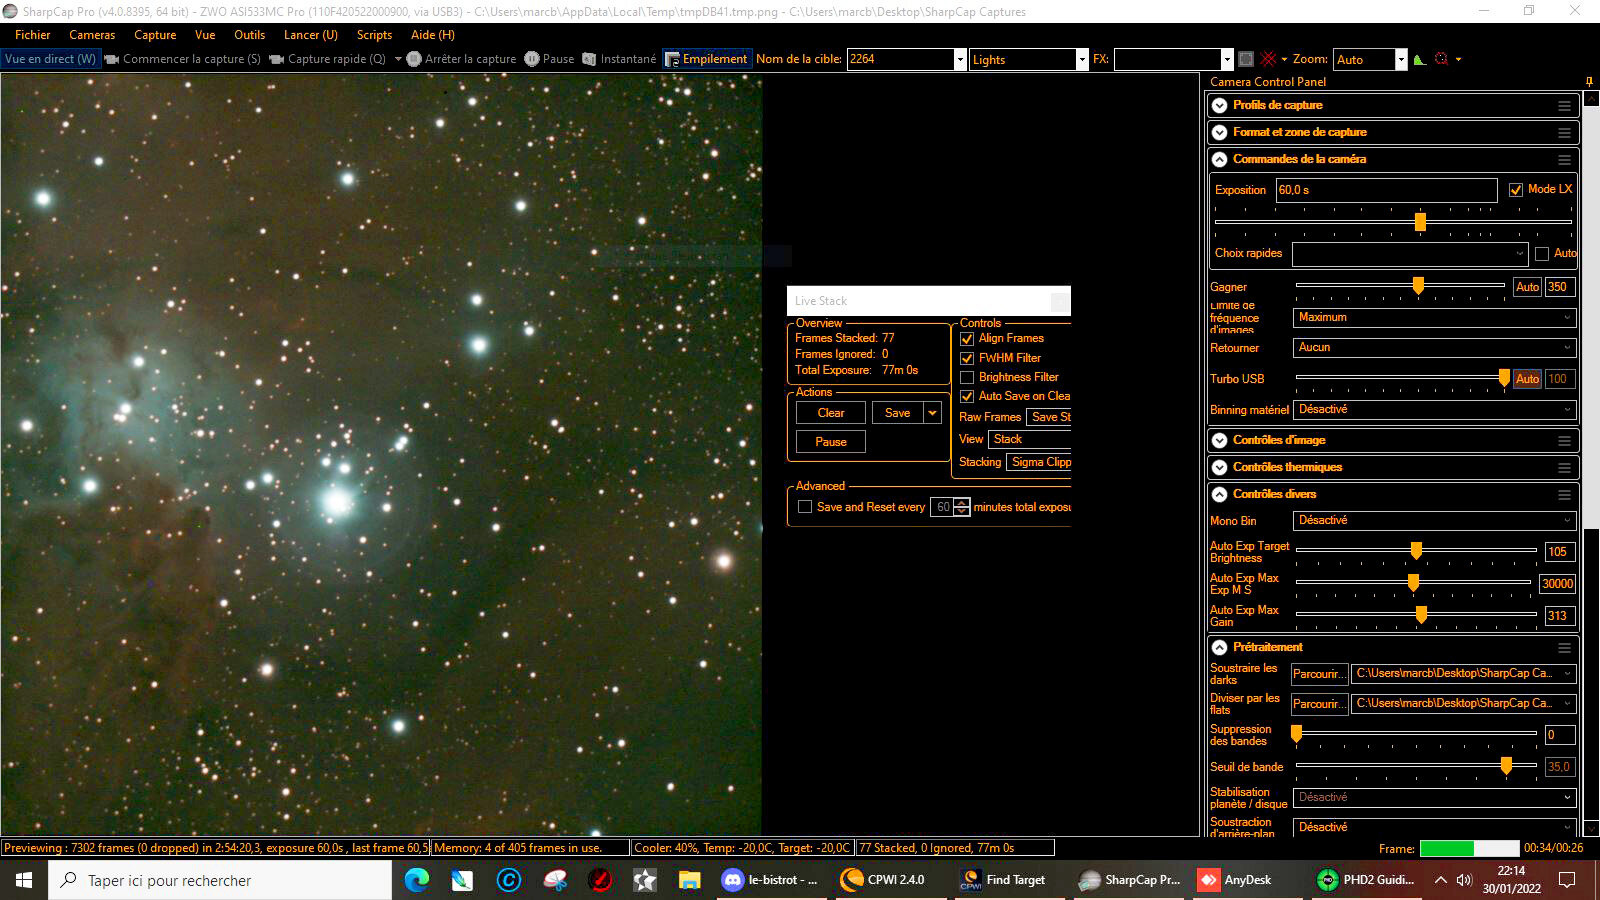This screenshot has height=900, width=1600.
Task: Click the volume speaker tray icon
Action: [x=1464, y=880]
